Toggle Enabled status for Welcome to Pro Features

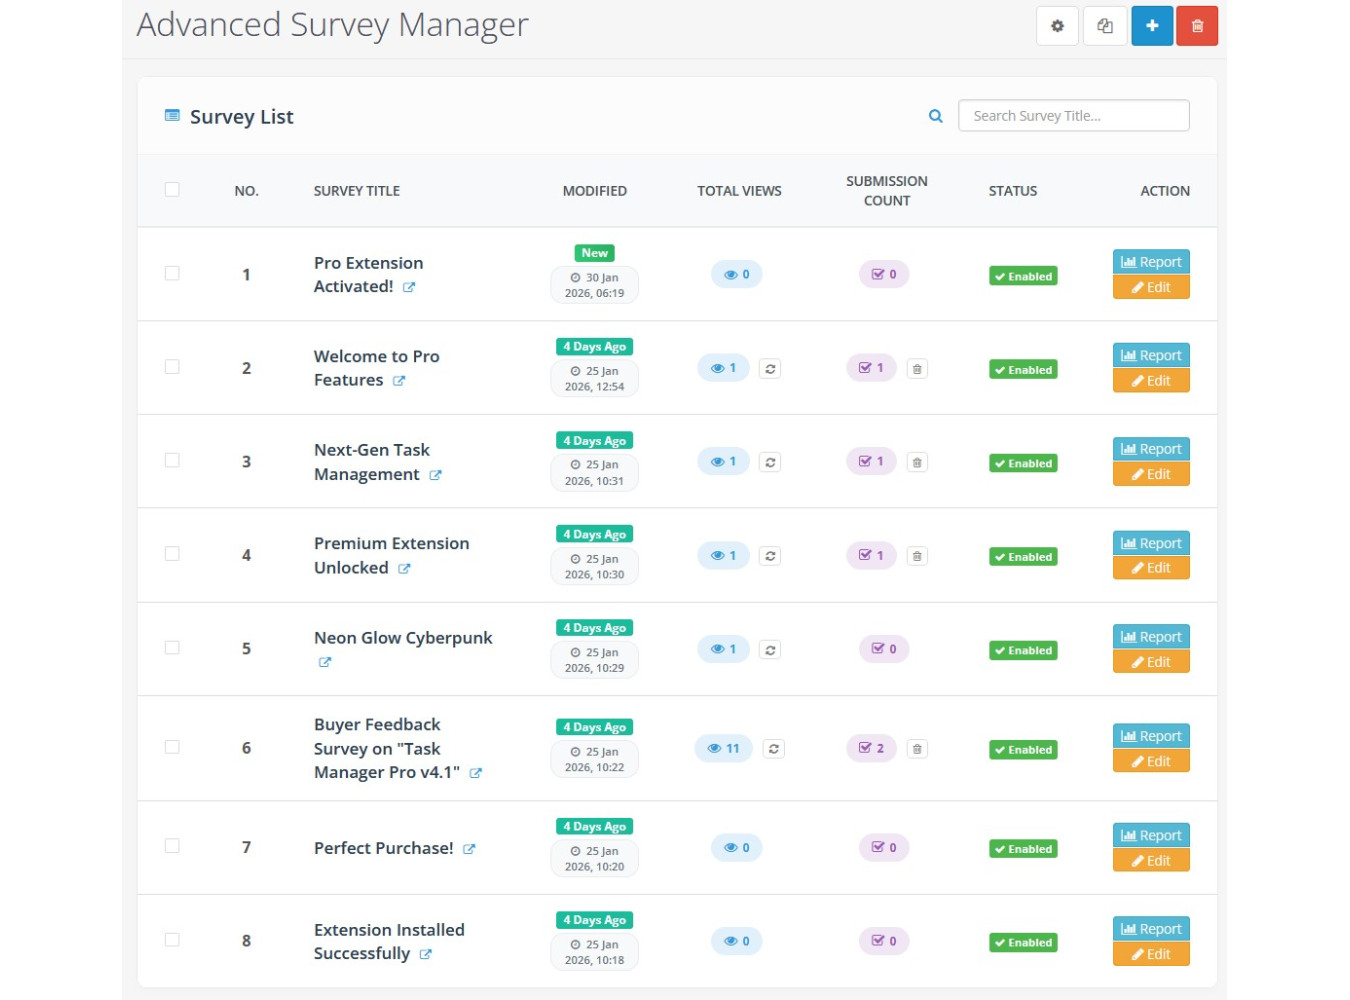pos(1023,370)
